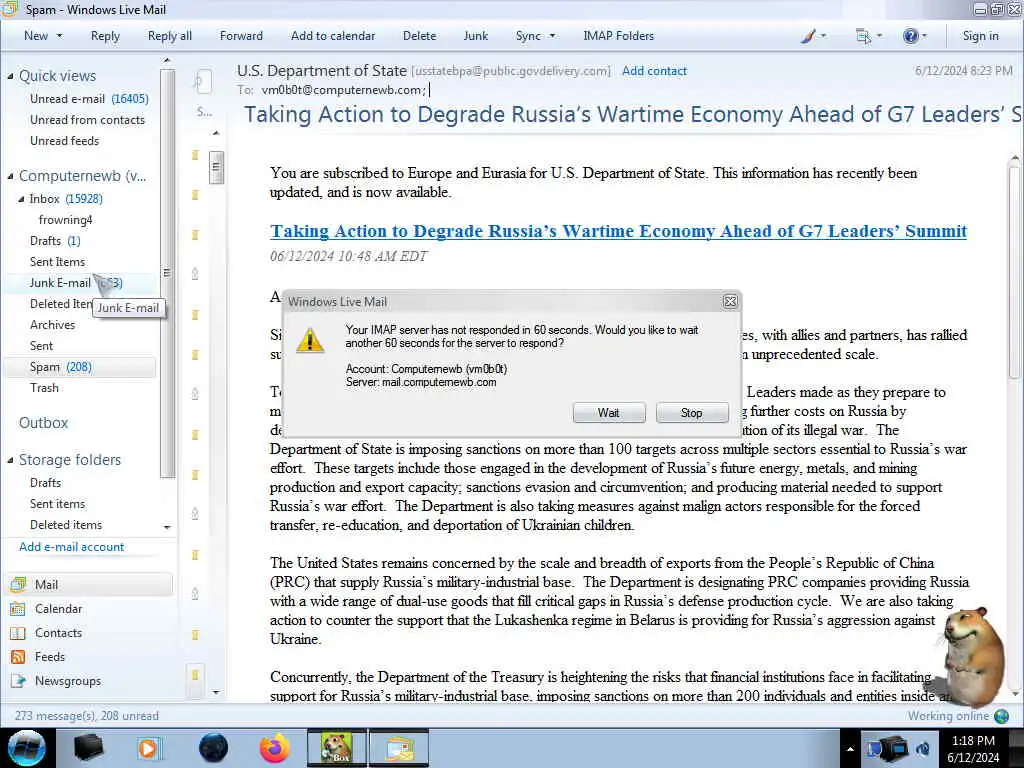Image resolution: width=1024 pixels, height=768 pixels.
Task: Select the Spam (208) folder
Action: [x=80, y=367]
